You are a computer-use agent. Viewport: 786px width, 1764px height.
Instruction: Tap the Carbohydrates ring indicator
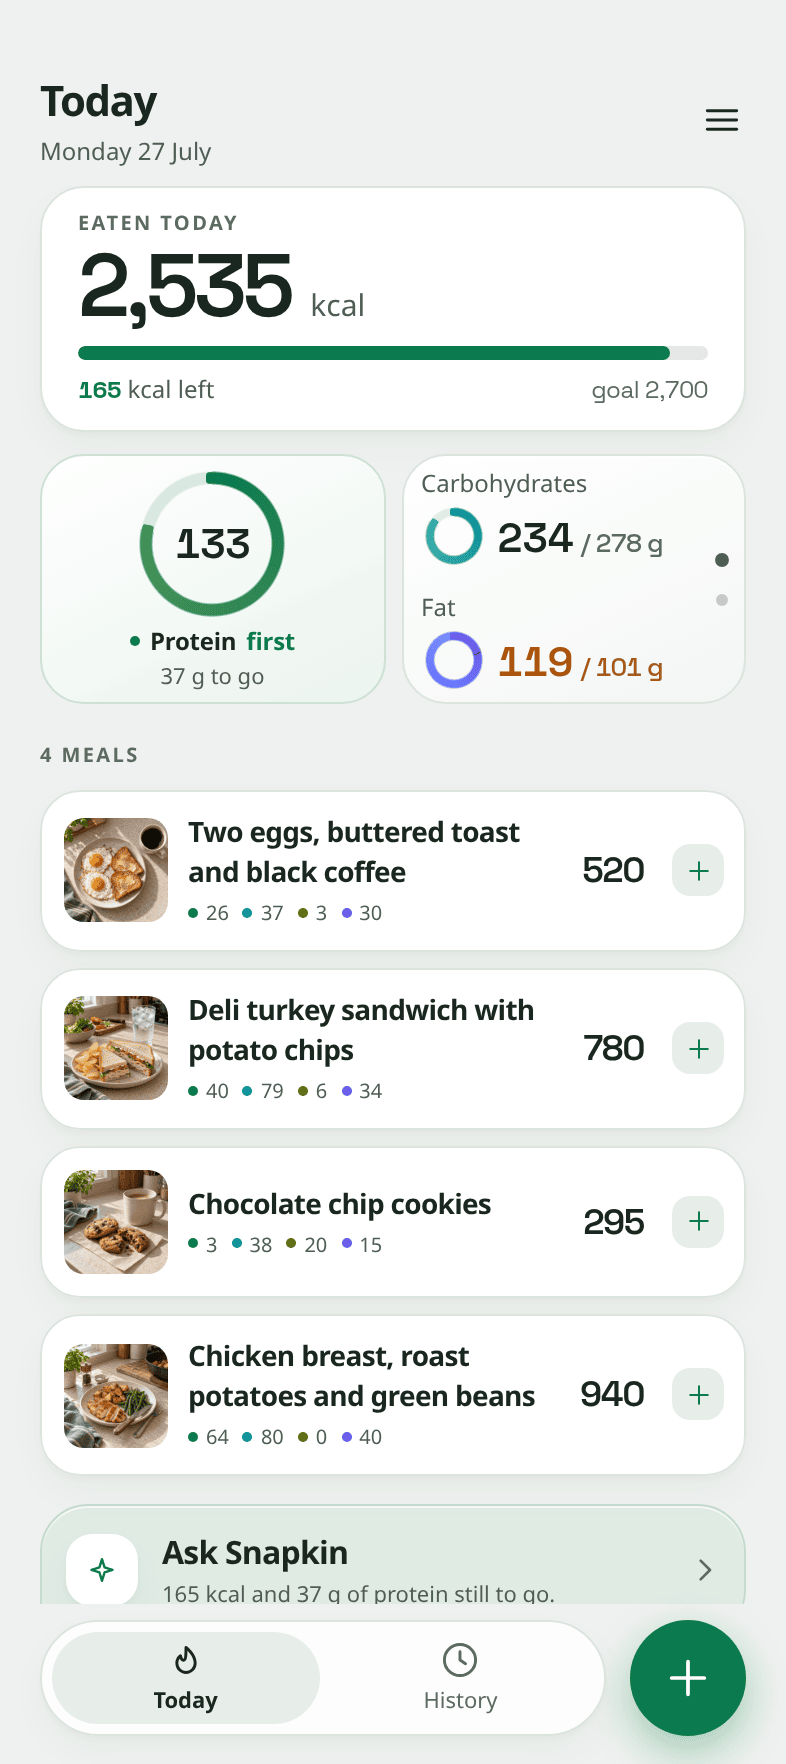(454, 537)
